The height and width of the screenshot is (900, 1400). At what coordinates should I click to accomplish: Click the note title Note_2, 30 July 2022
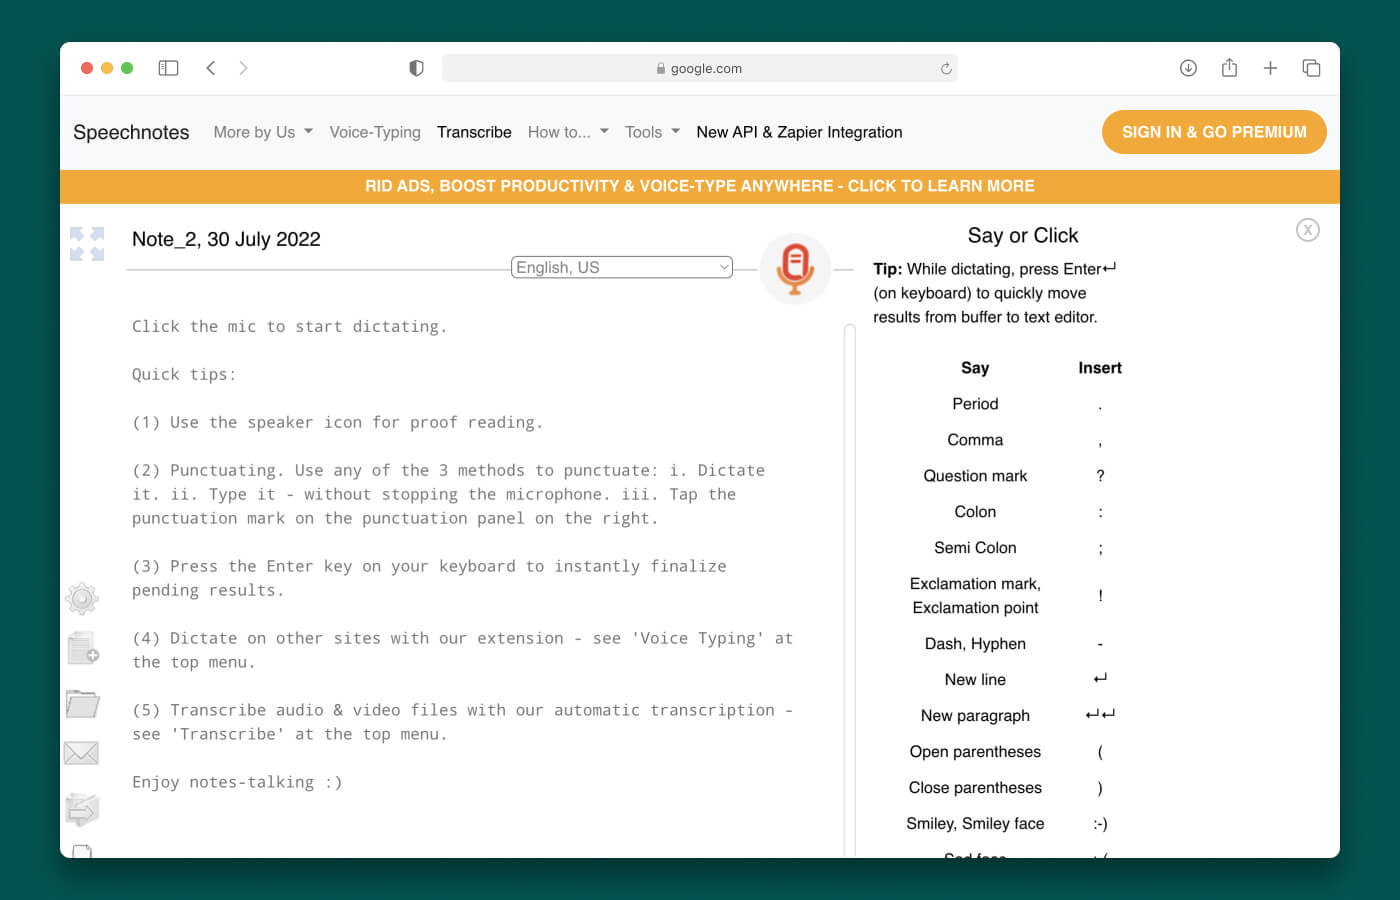(226, 239)
